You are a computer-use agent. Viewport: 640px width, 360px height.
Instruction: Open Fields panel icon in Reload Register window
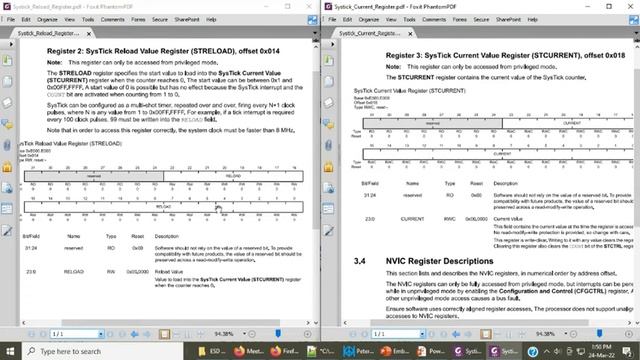(x=7, y=209)
